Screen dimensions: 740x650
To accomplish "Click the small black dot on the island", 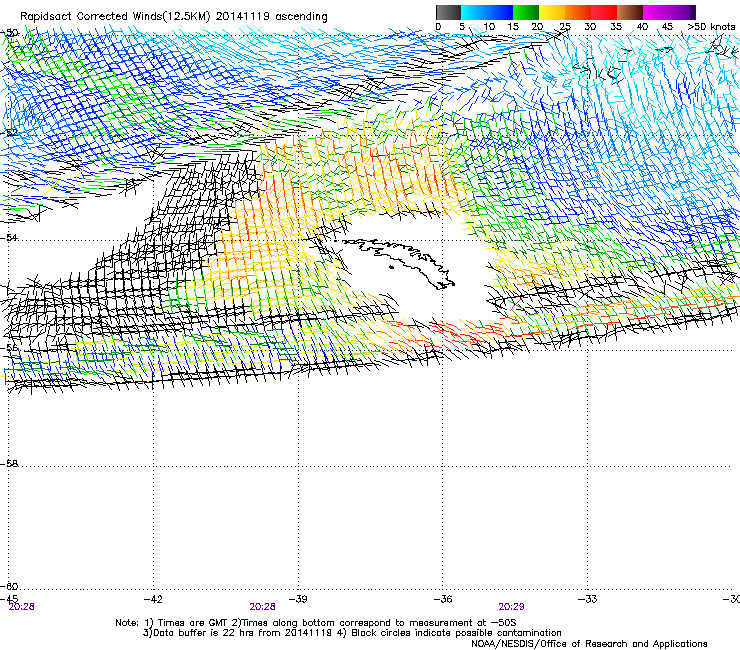I will point(391,268).
